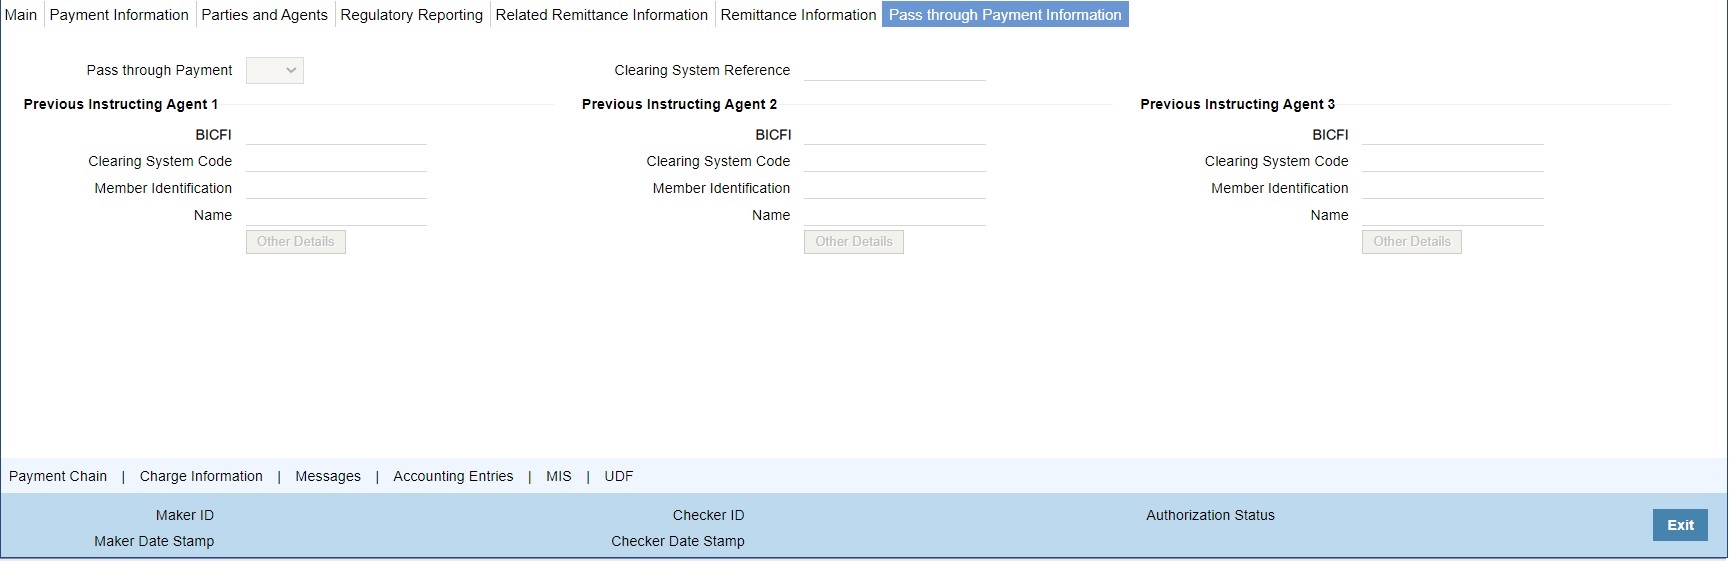View the Messages link

pyautogui.click(x=328, y=477)
